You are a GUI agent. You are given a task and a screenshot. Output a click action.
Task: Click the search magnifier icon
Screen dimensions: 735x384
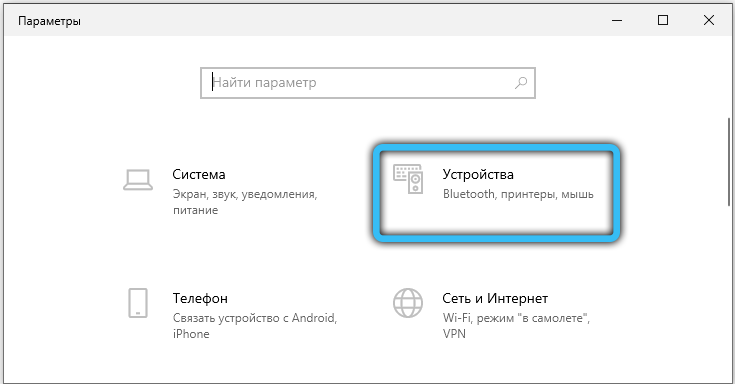click(521, 83)
